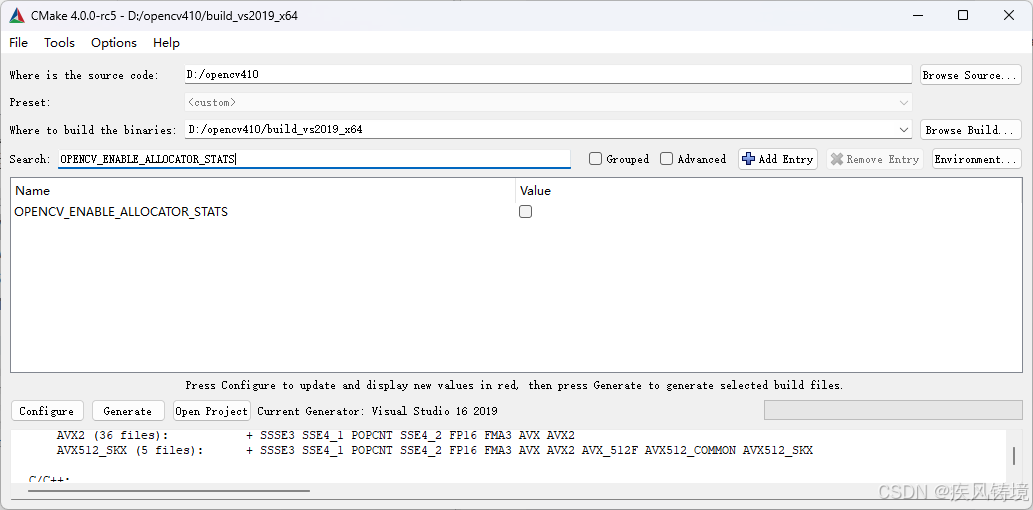Expand the build binaries path dropdown
Viewport: 1033px width, 510px height.
pyautogui.click(x=904, y=130)
